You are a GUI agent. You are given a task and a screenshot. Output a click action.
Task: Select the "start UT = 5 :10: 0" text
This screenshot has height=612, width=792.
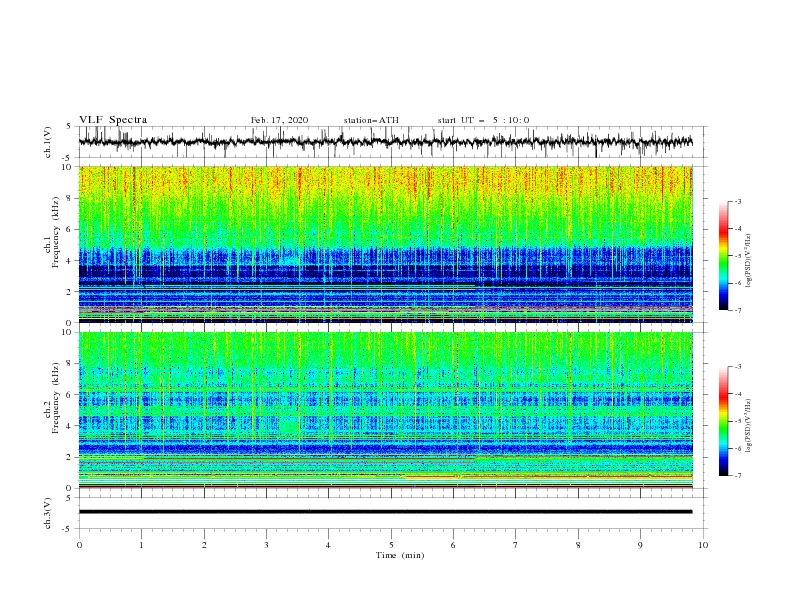[483, 120]
